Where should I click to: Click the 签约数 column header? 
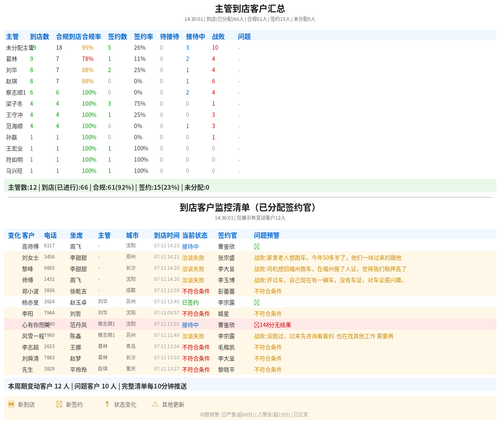(117, 36)
